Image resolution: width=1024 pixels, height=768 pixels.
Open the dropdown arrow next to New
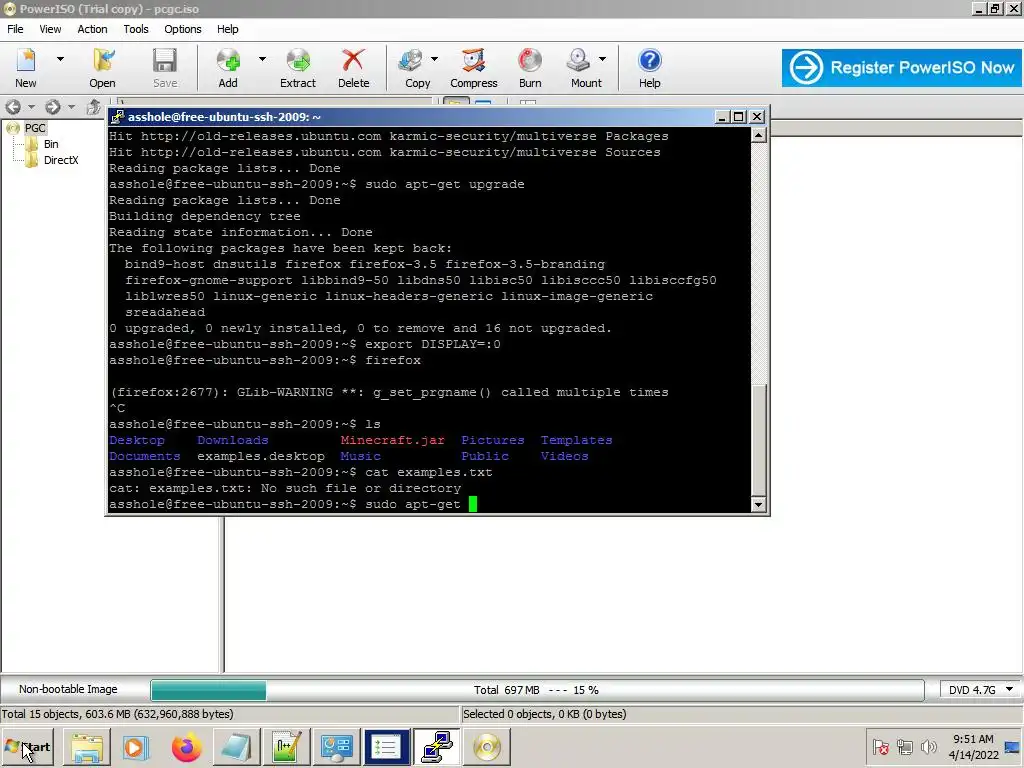point(60,59)
